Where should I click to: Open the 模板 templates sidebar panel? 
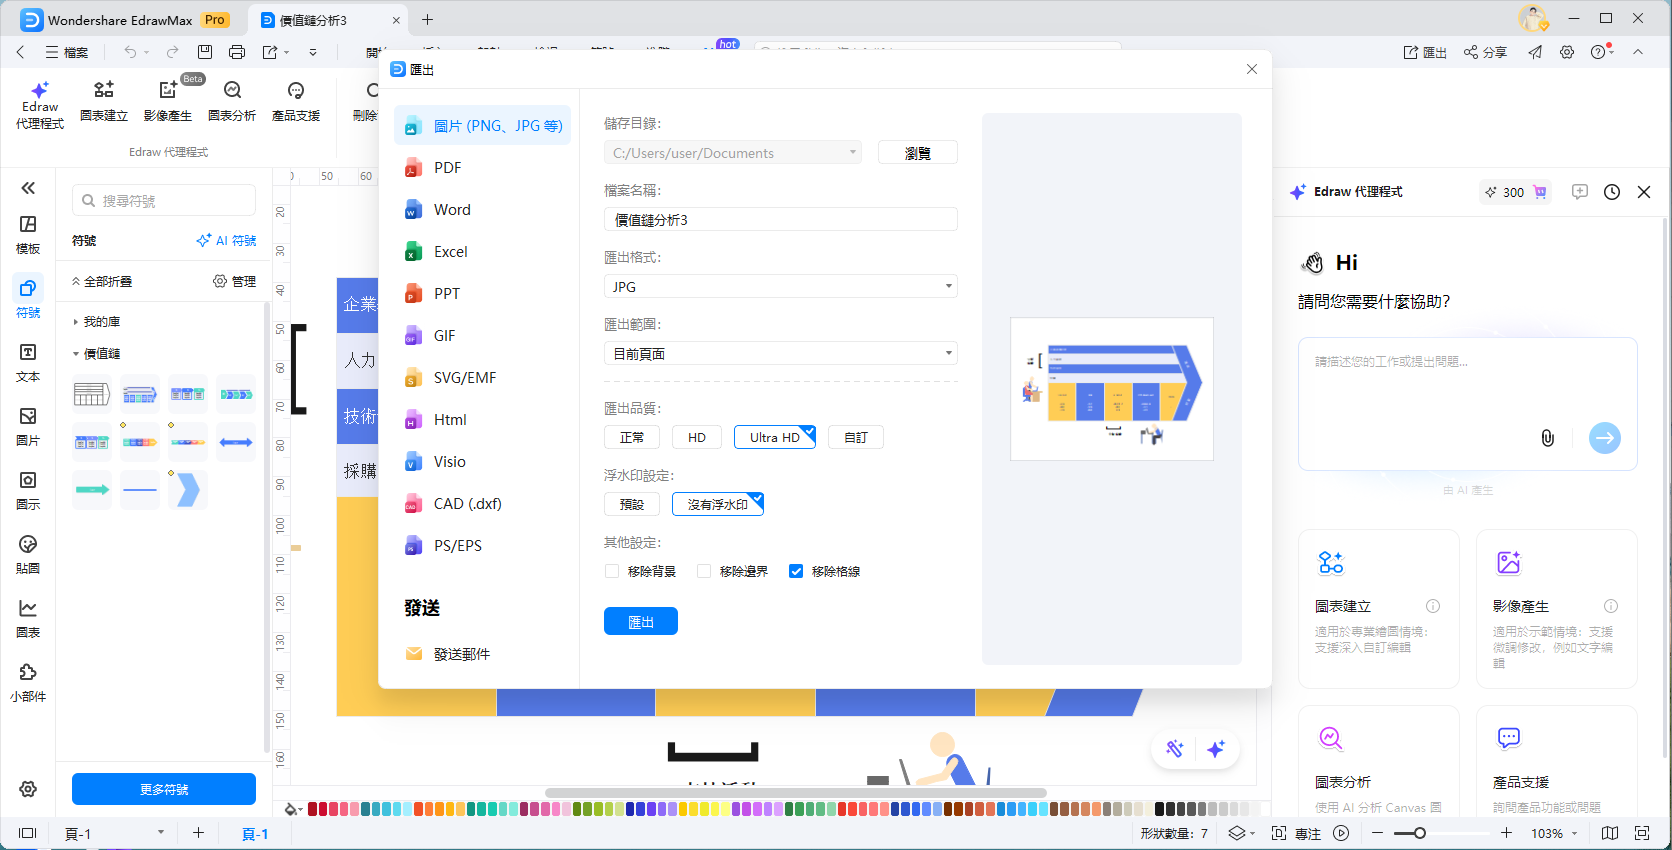click(28, 235)
